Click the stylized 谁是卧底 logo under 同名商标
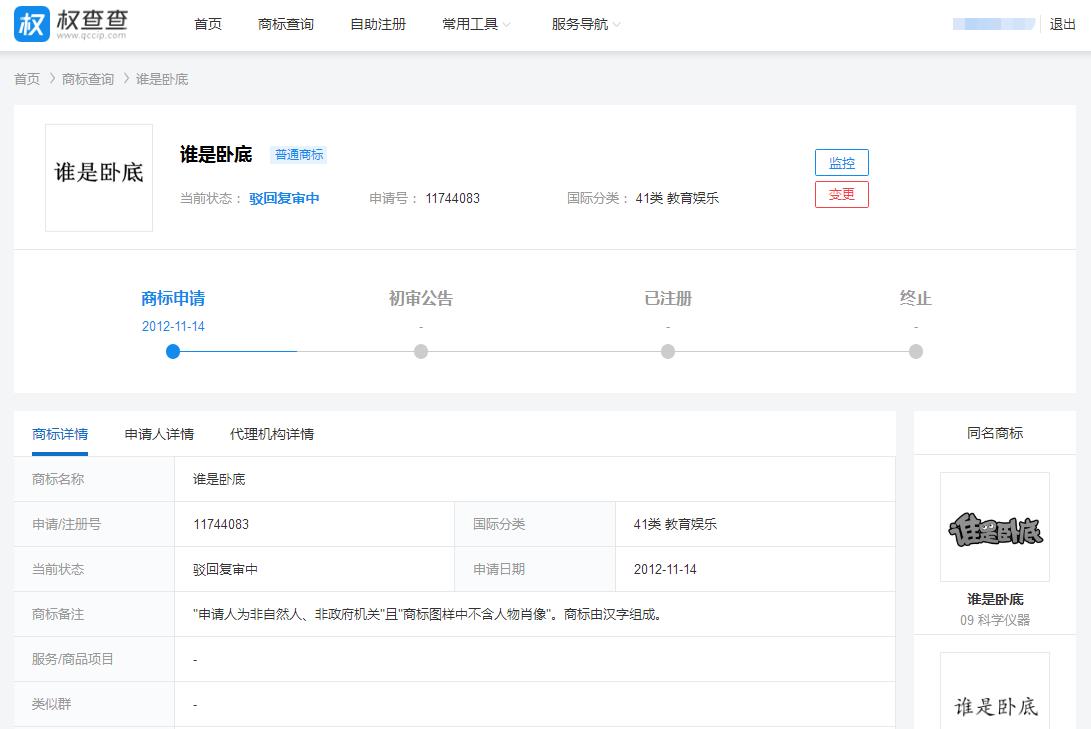 993,527
